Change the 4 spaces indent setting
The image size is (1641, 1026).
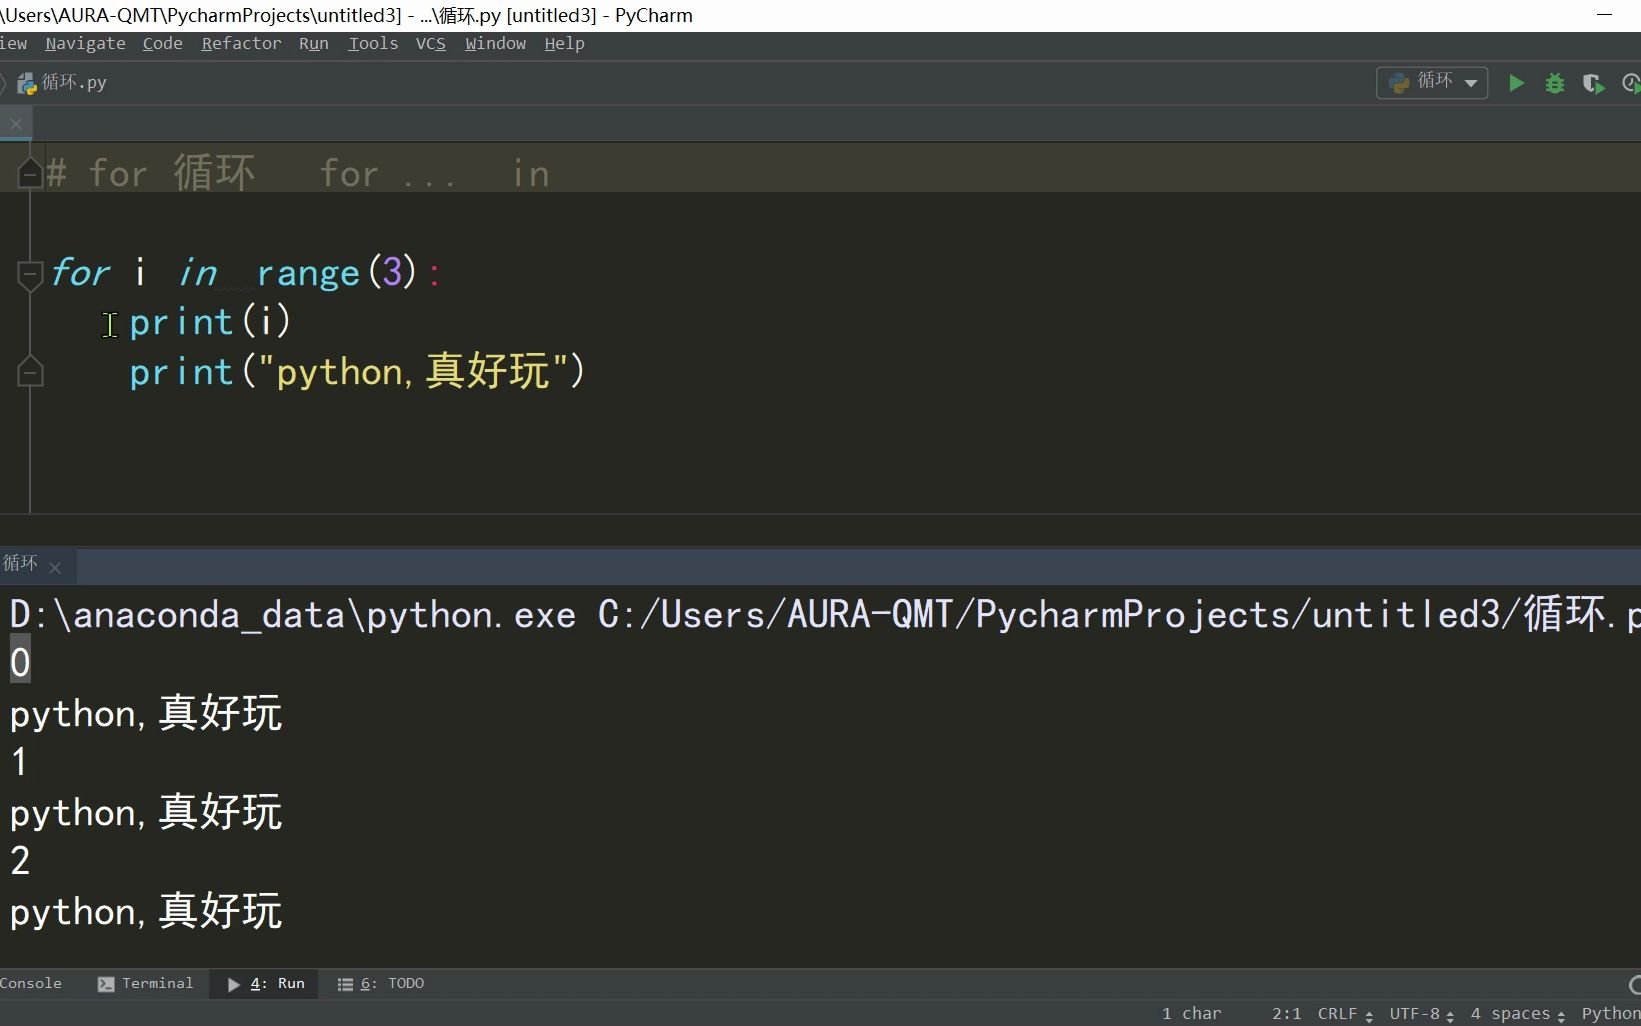coord(1517,1013)
